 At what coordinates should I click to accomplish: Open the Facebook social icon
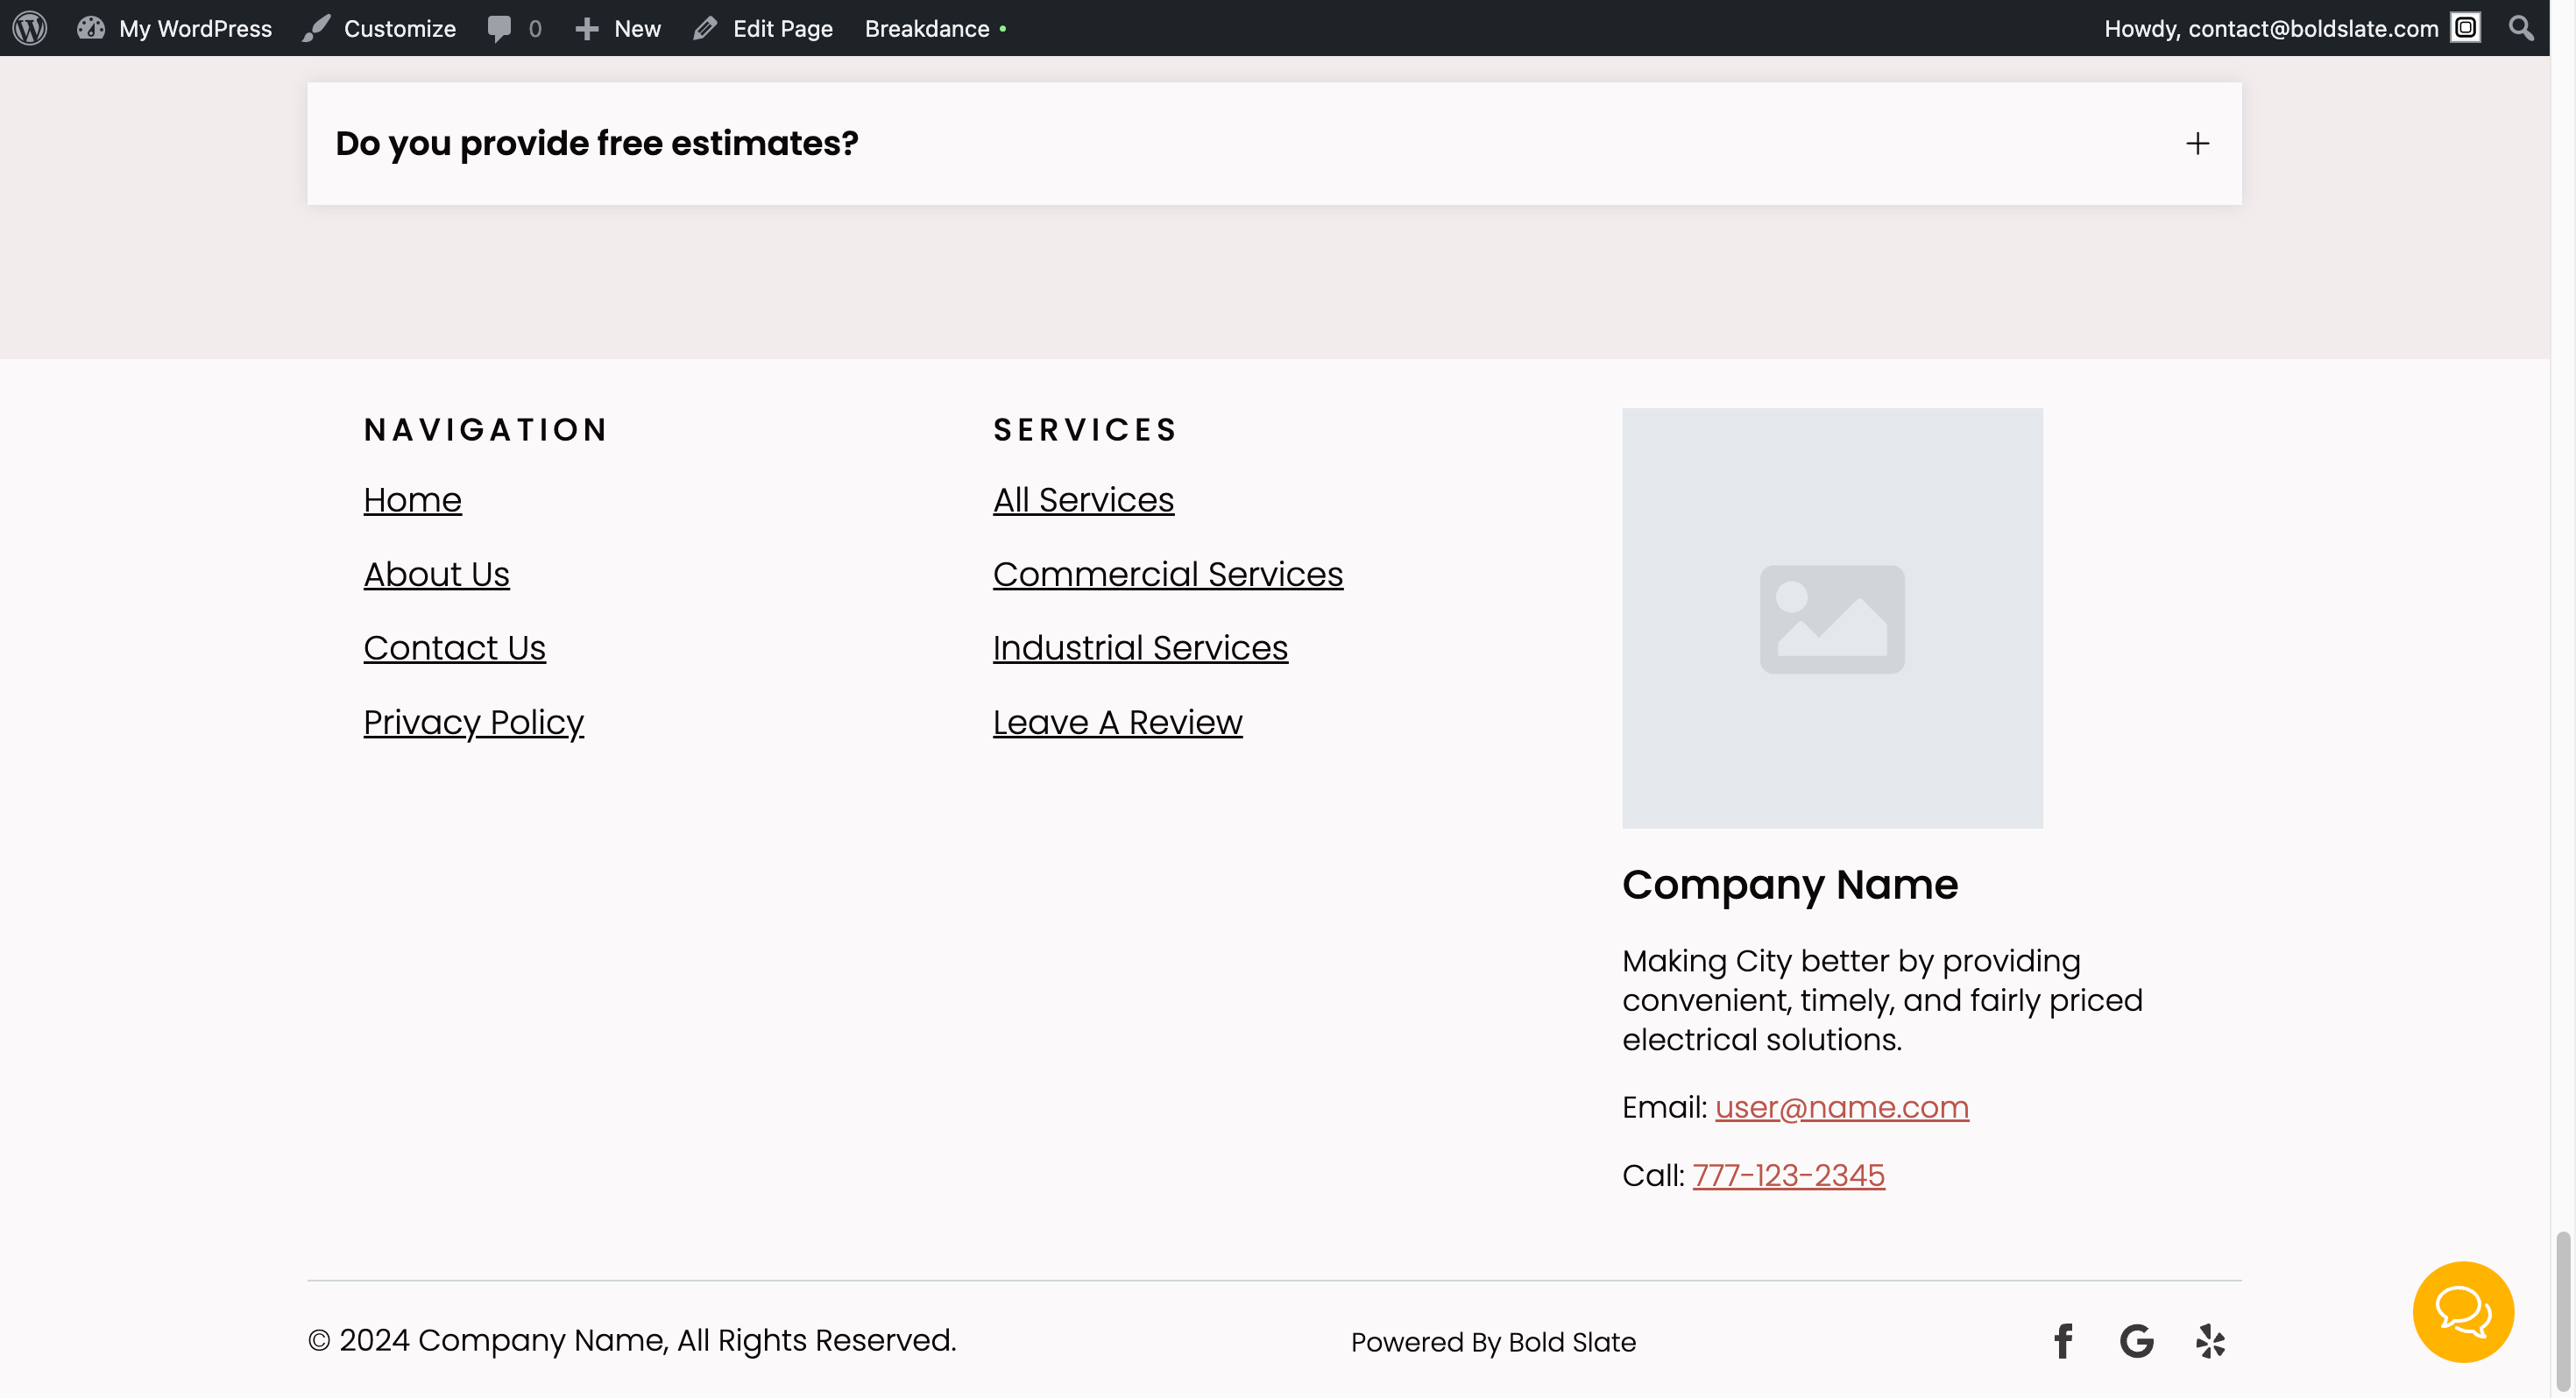click(2063, 1341)
